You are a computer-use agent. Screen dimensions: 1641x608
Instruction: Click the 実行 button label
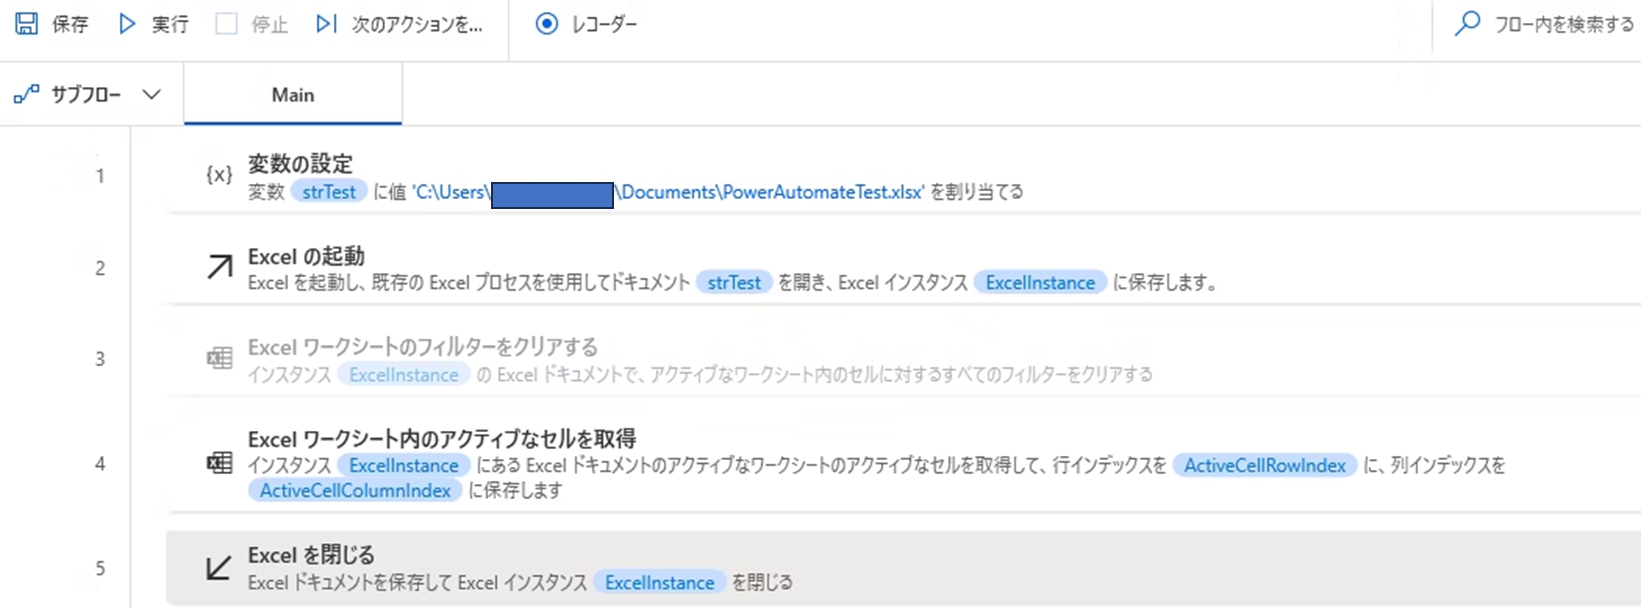point(170,24)
